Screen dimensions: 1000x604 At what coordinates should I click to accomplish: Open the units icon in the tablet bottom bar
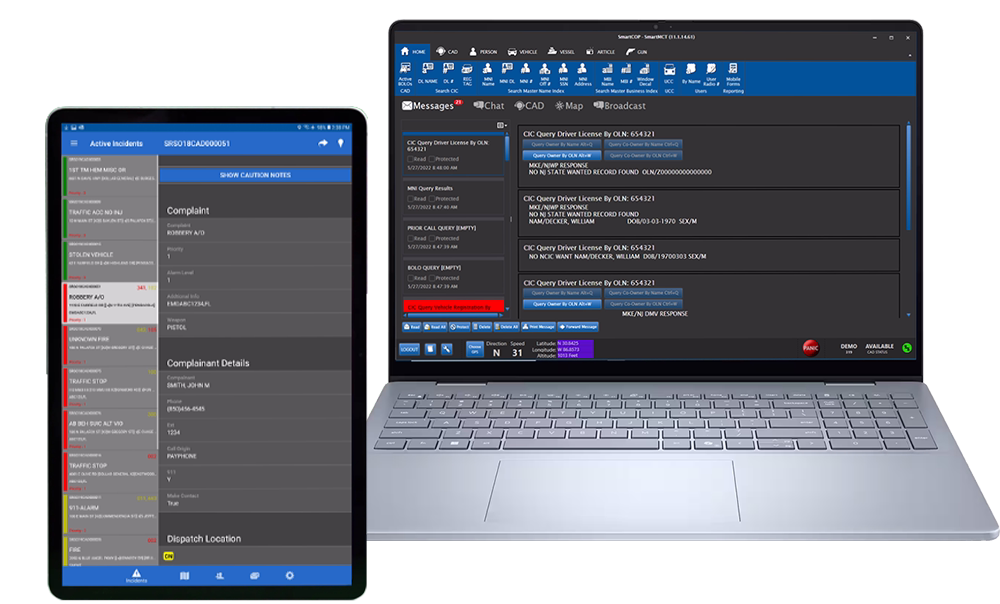pyautogui.click(x=219, y=575)
